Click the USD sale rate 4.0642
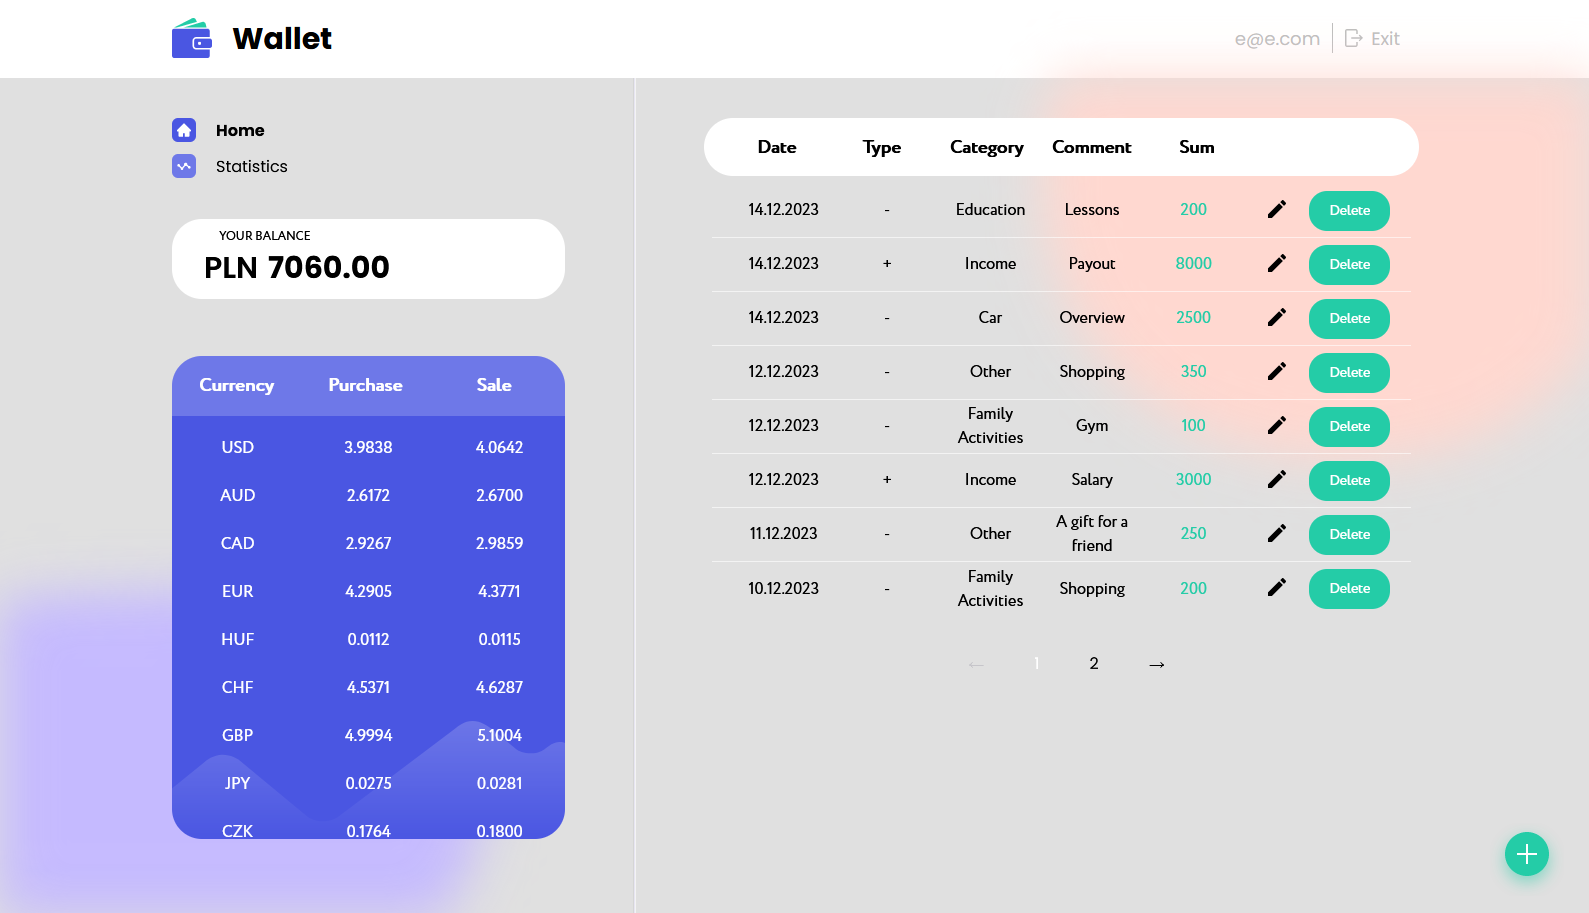1589x913 pixels. pyautogui.click(x=499, y=447)
